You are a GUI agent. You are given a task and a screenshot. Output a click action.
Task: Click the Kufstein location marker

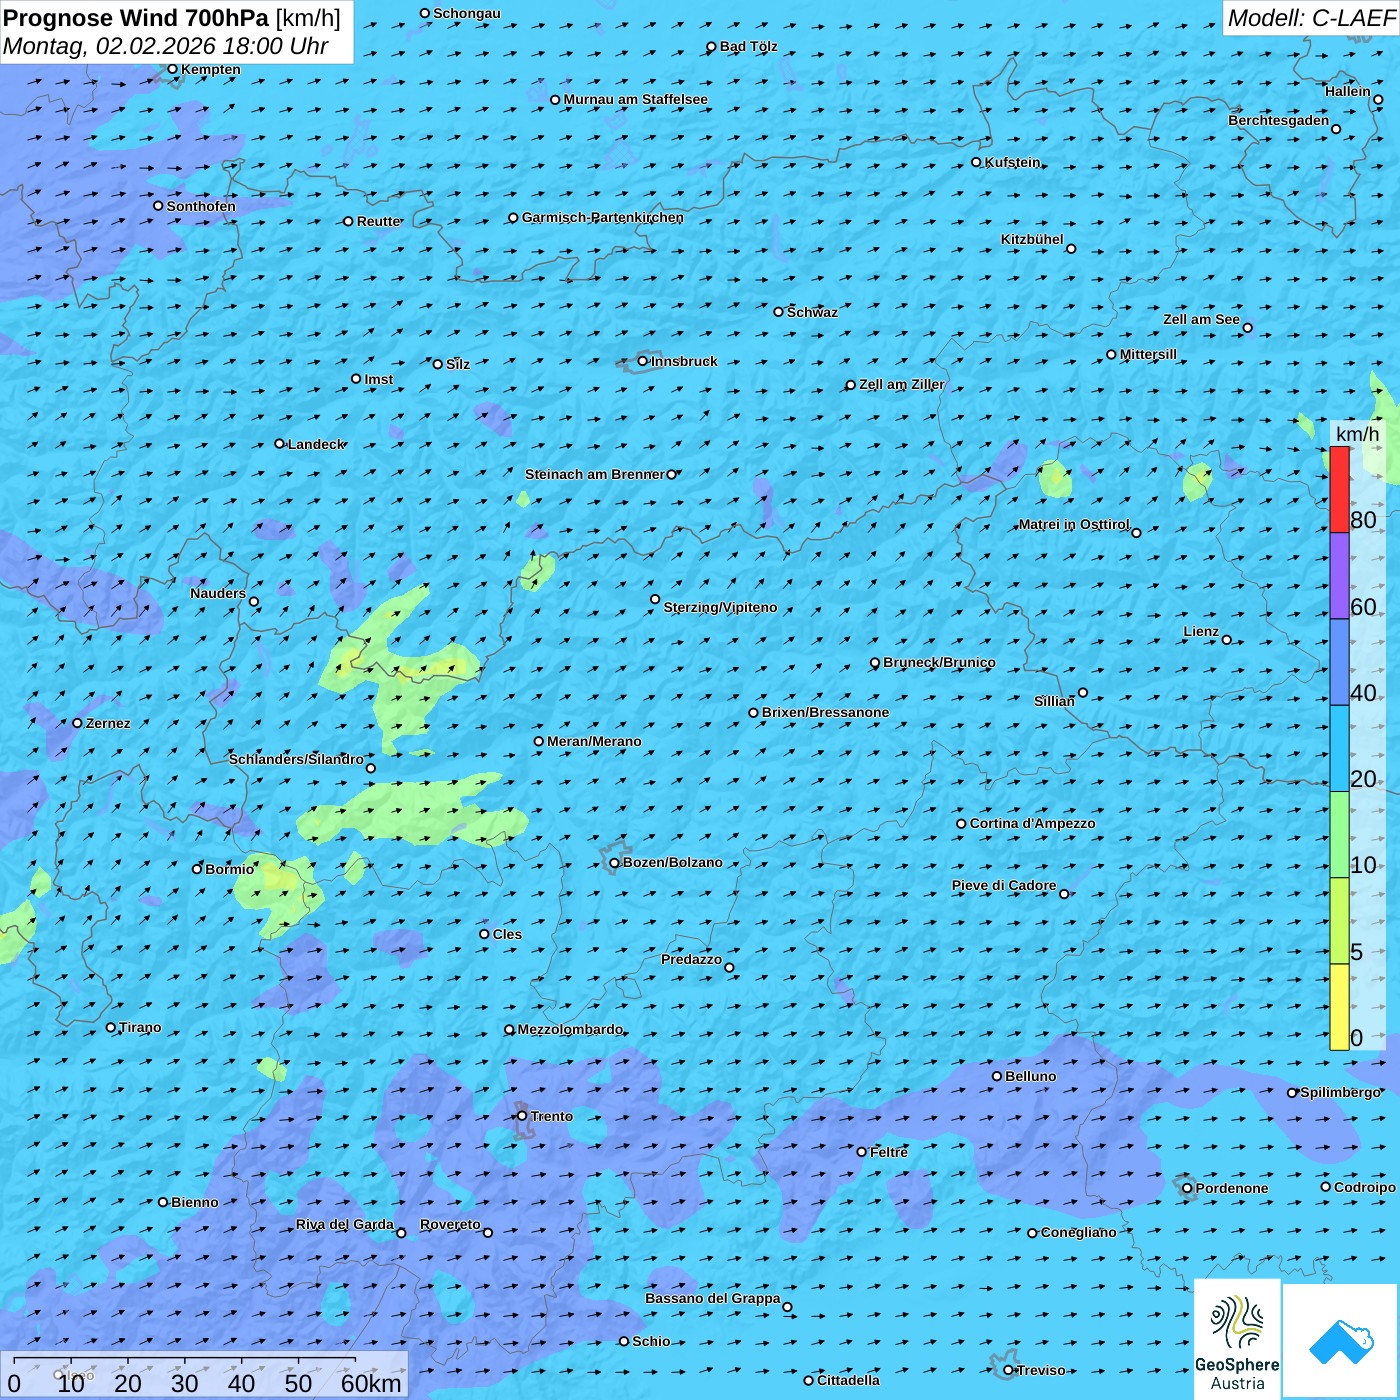976,162
